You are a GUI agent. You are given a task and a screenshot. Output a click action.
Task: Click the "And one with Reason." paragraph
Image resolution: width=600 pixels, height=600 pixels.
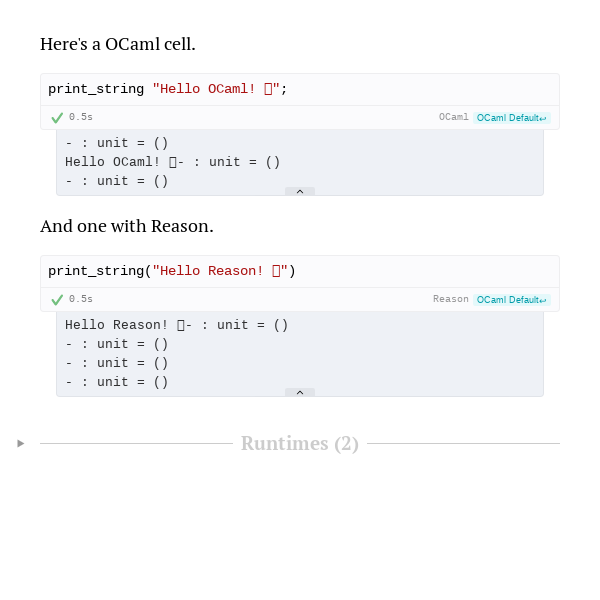pyautogui.click(x=127, y=226)
